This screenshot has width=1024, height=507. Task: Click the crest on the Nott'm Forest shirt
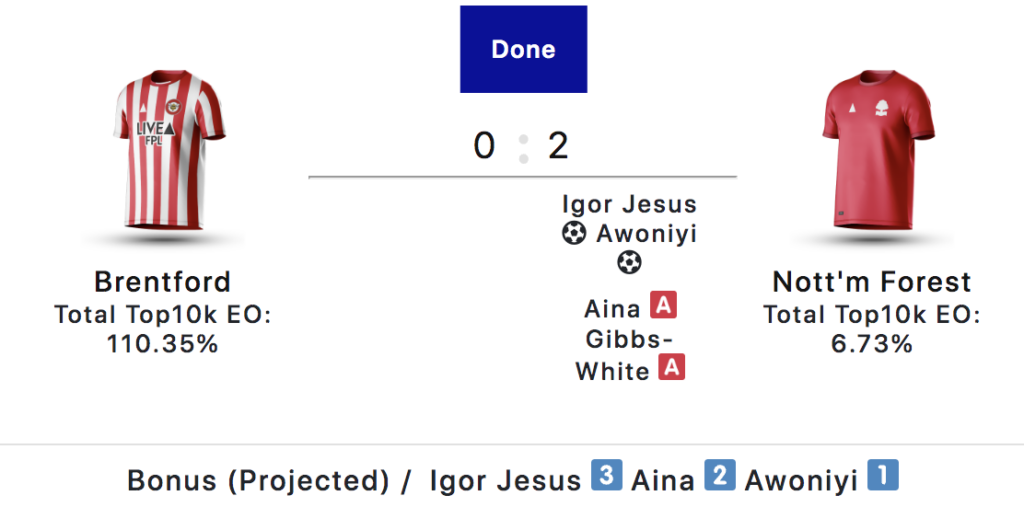tap(881, 108)
